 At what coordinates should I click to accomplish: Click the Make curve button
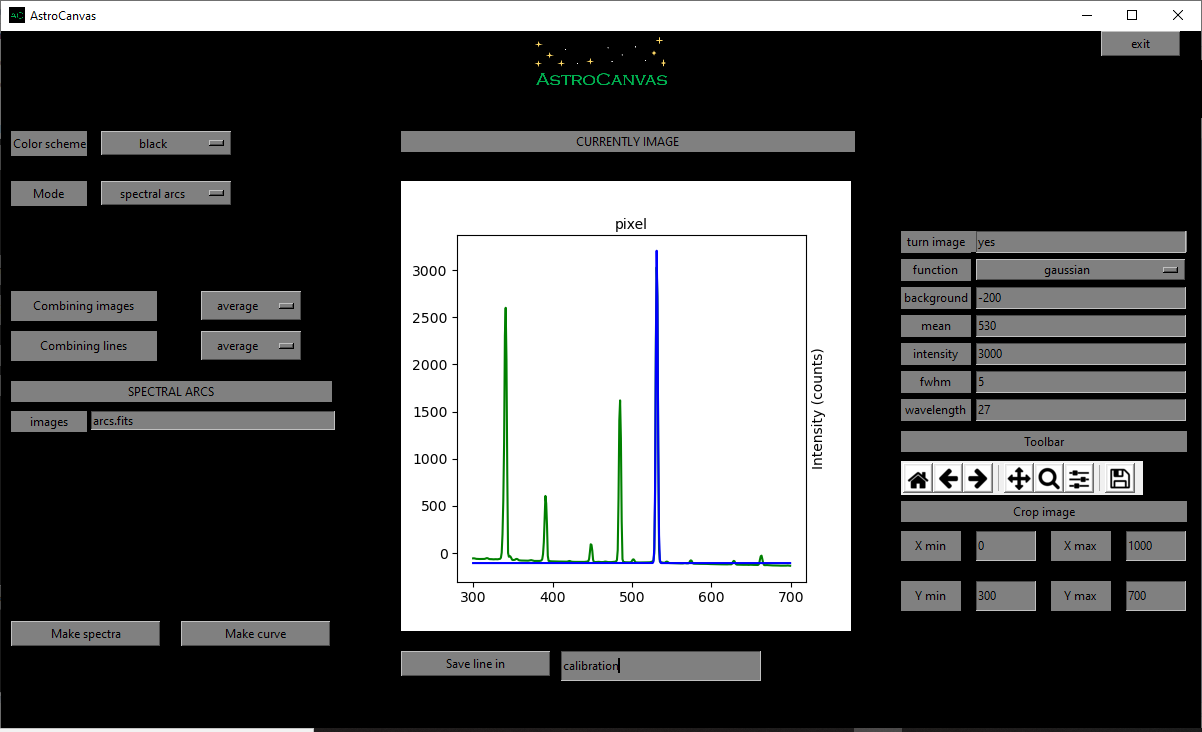pos(256,633)
